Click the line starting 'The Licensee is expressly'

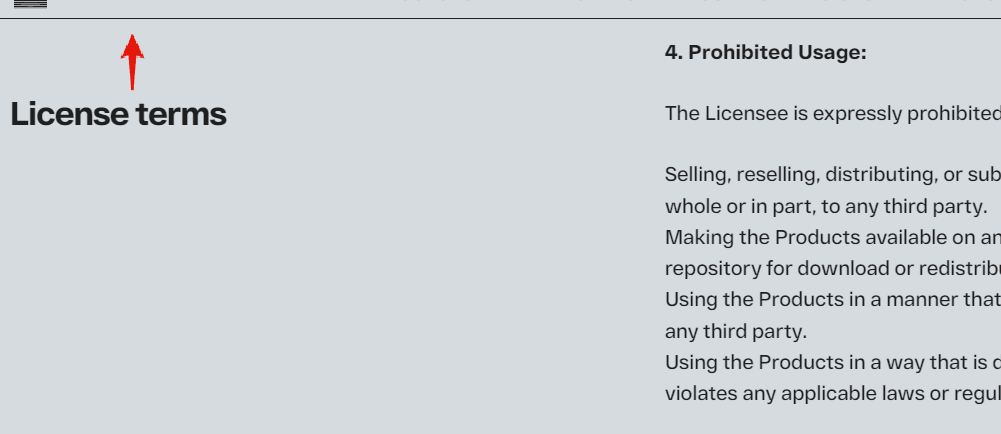coord(832,114)
